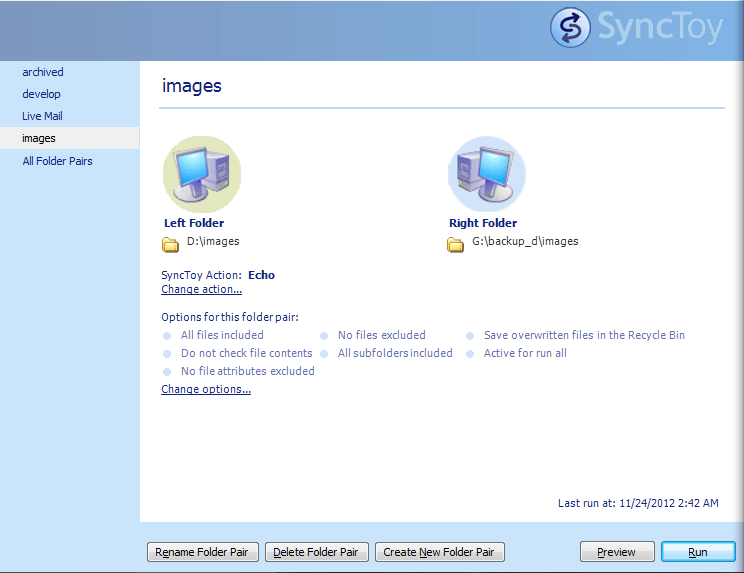This screenshot has height=573, width=744.
Task: Click the folder icon beside D:\images
Action: click(170, 244)
